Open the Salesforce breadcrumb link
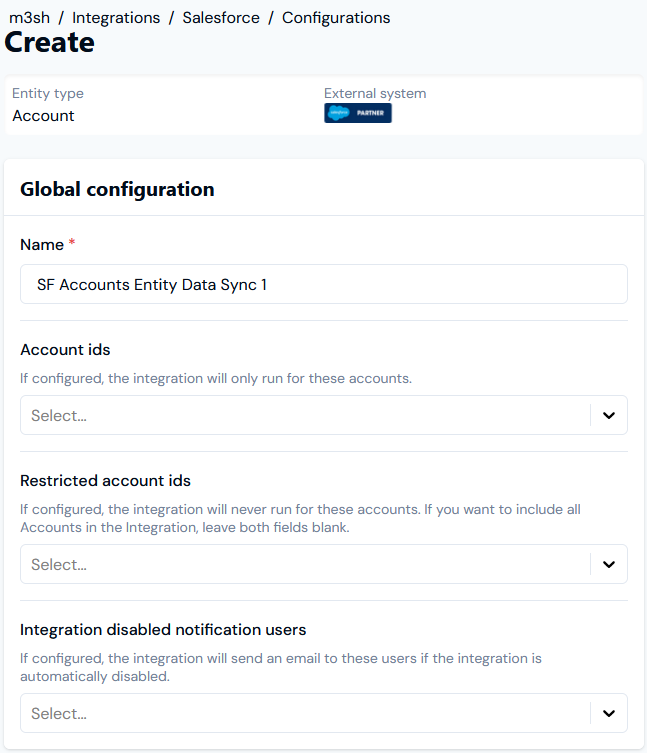Screen dimensions: 647x753 (x=221, y=18)
